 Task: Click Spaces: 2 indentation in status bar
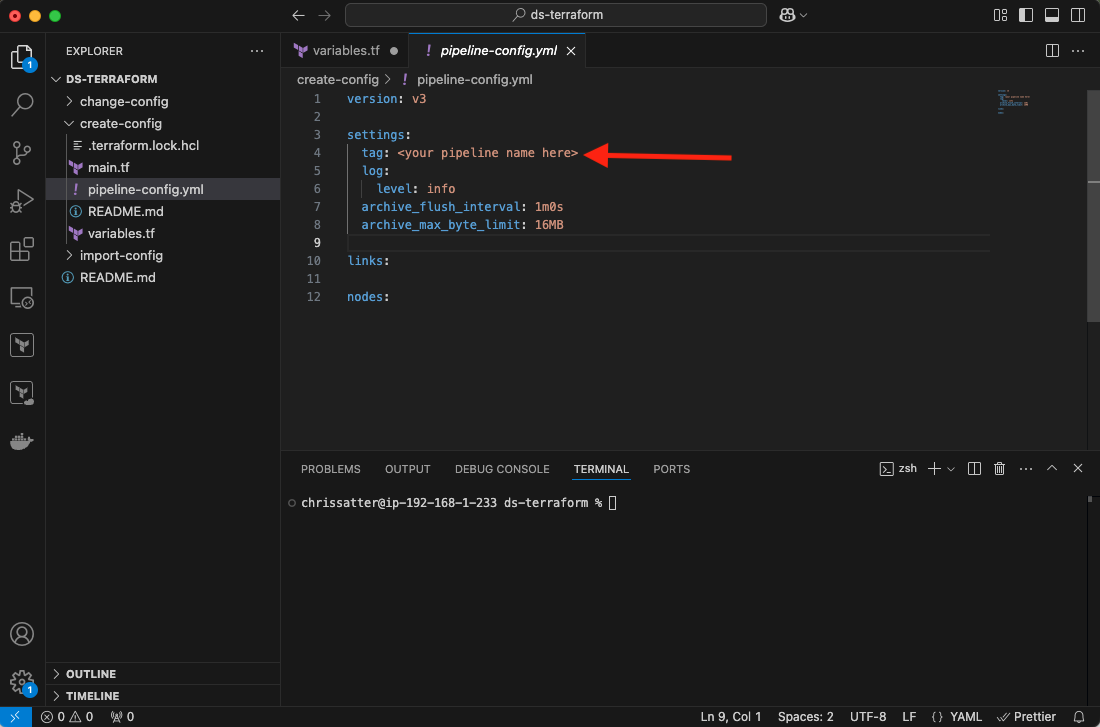tap(805, 716)
